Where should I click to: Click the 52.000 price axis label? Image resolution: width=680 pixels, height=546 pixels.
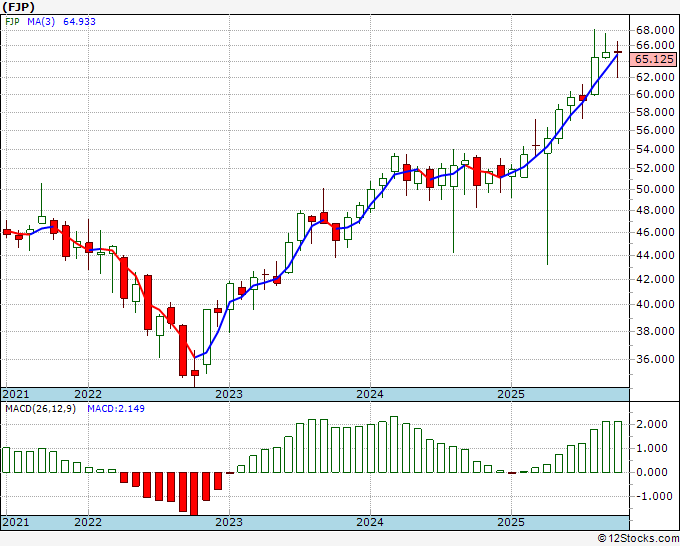[655, 168]
